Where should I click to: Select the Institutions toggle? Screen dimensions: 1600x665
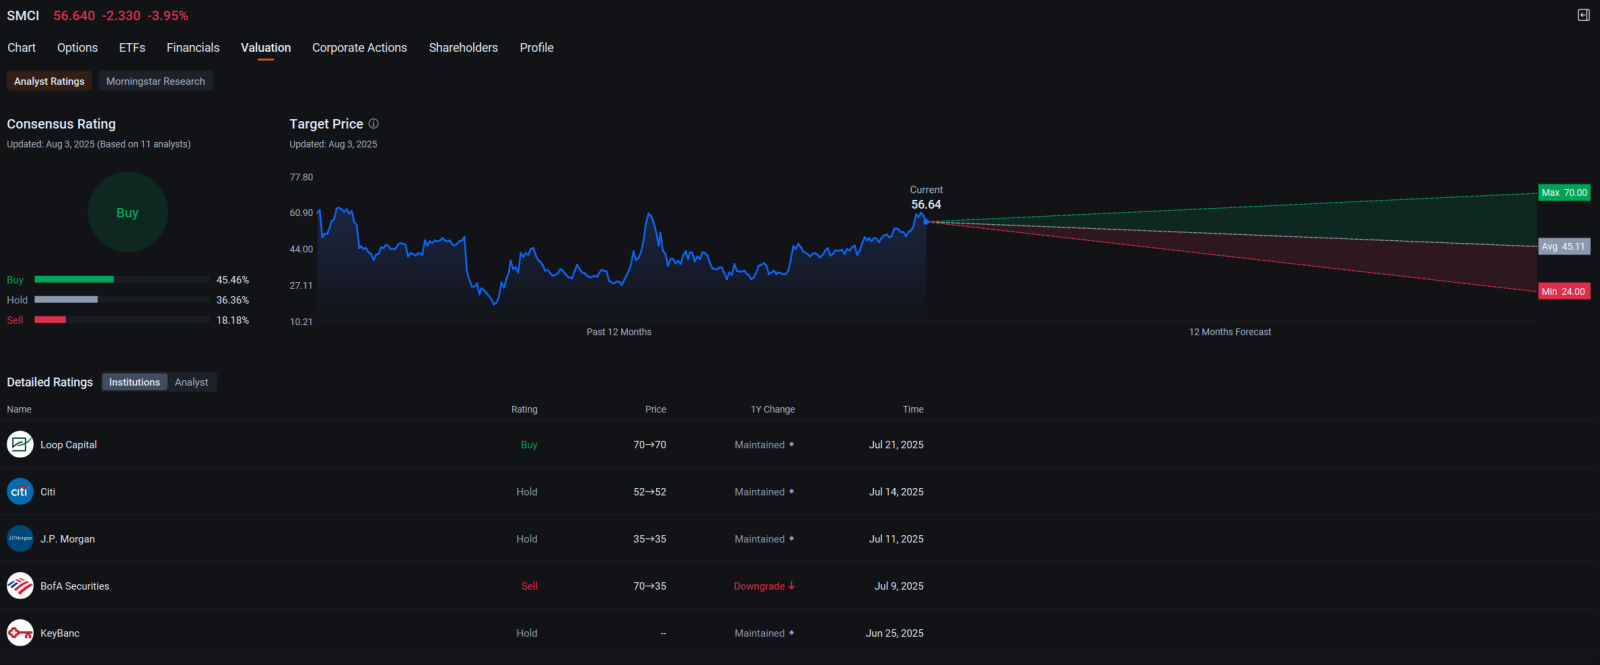pyautogui.click(x=134, y=382)
